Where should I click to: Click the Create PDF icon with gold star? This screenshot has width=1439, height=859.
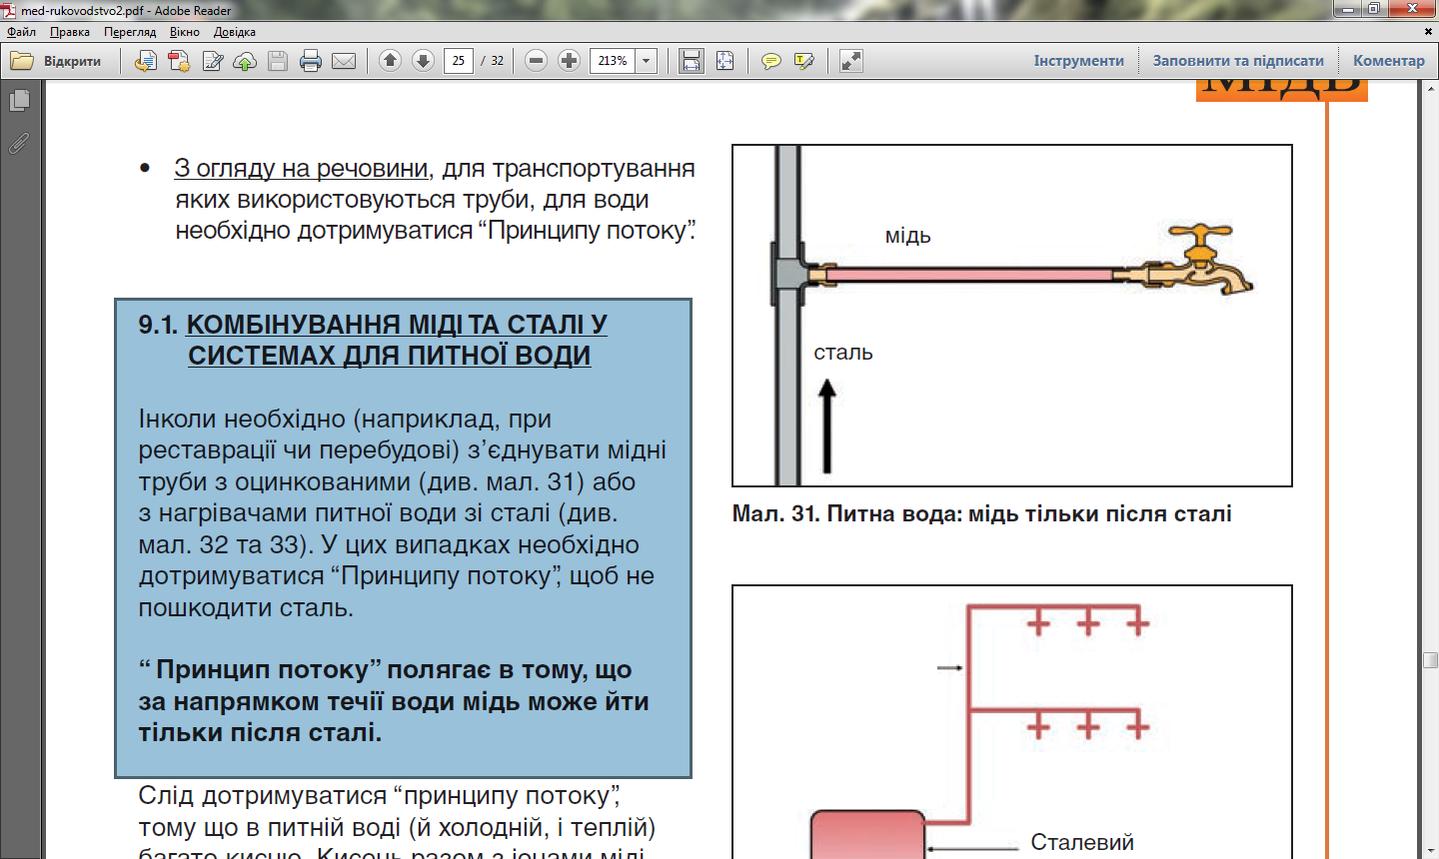pos(179,61)
